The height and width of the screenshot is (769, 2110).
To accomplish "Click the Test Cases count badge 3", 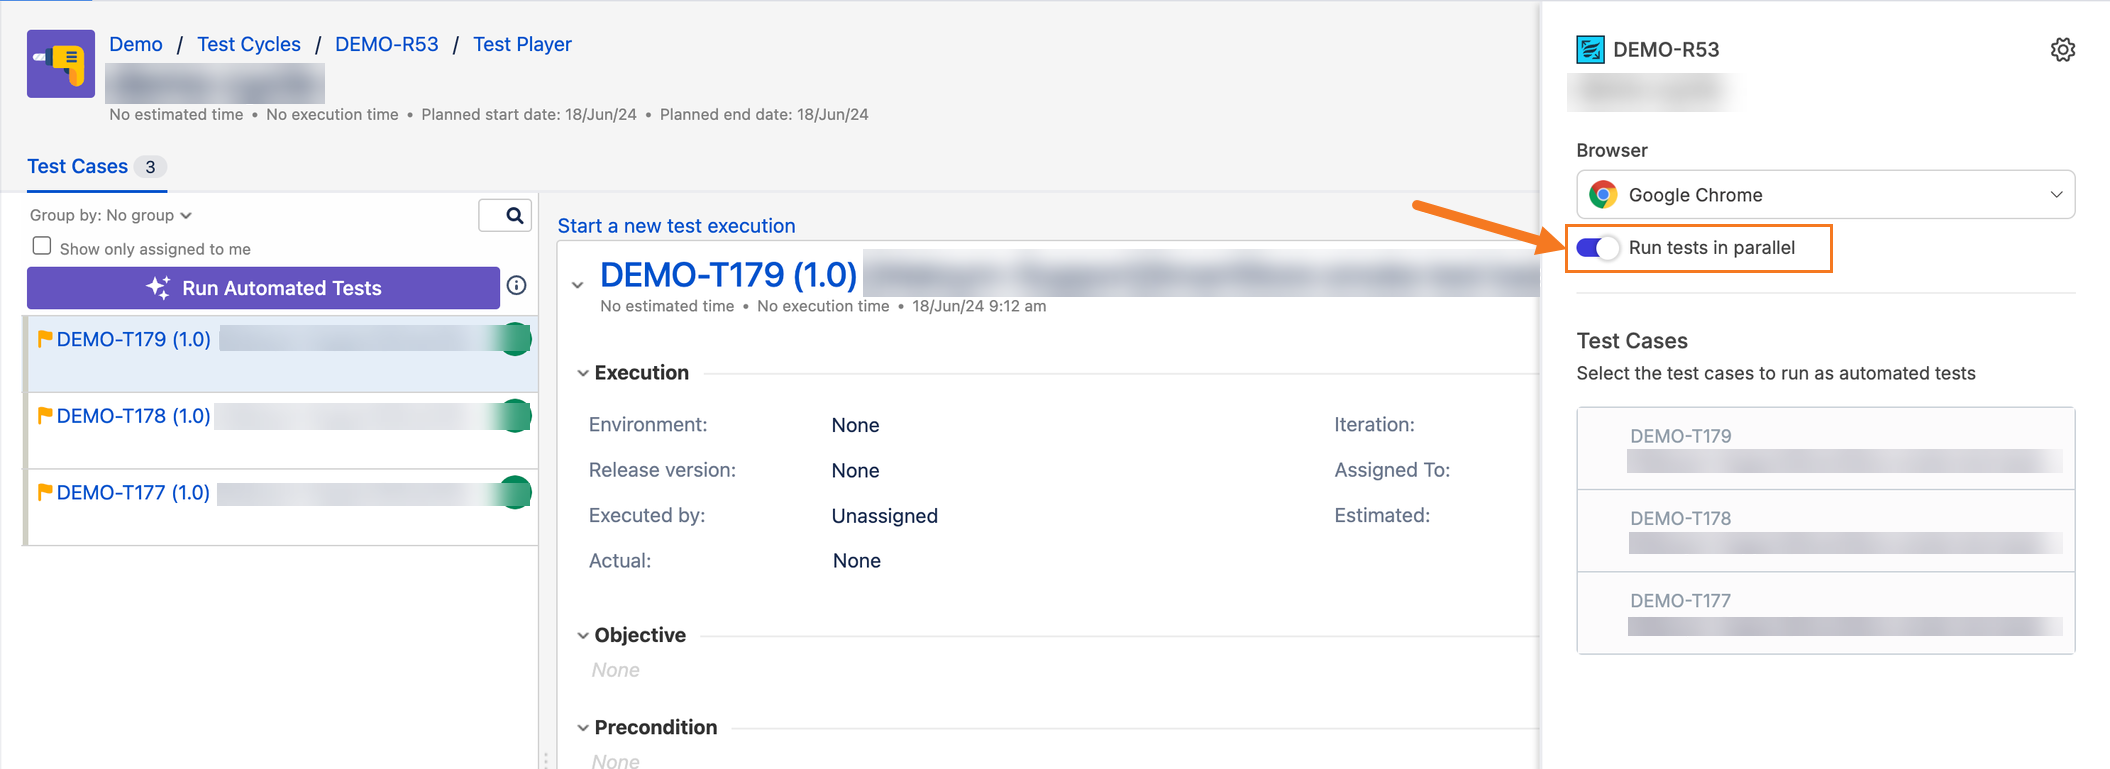I will pyautogui.click(x=150, y=167).
